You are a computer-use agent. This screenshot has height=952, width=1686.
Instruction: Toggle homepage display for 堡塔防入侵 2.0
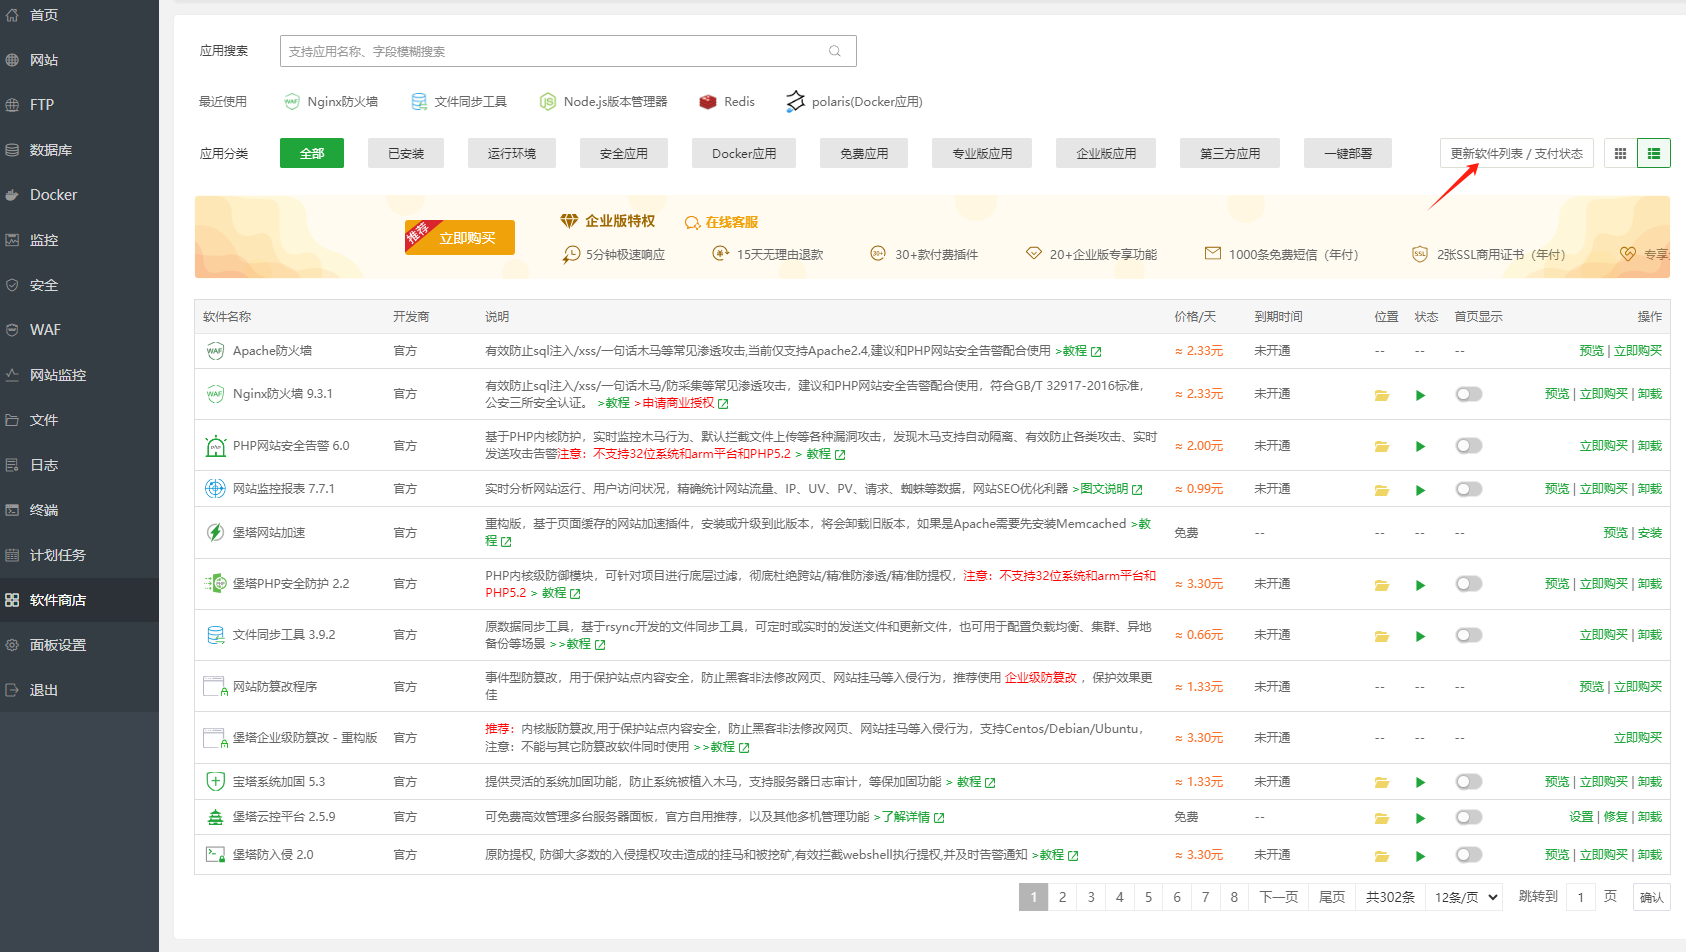1468,854
